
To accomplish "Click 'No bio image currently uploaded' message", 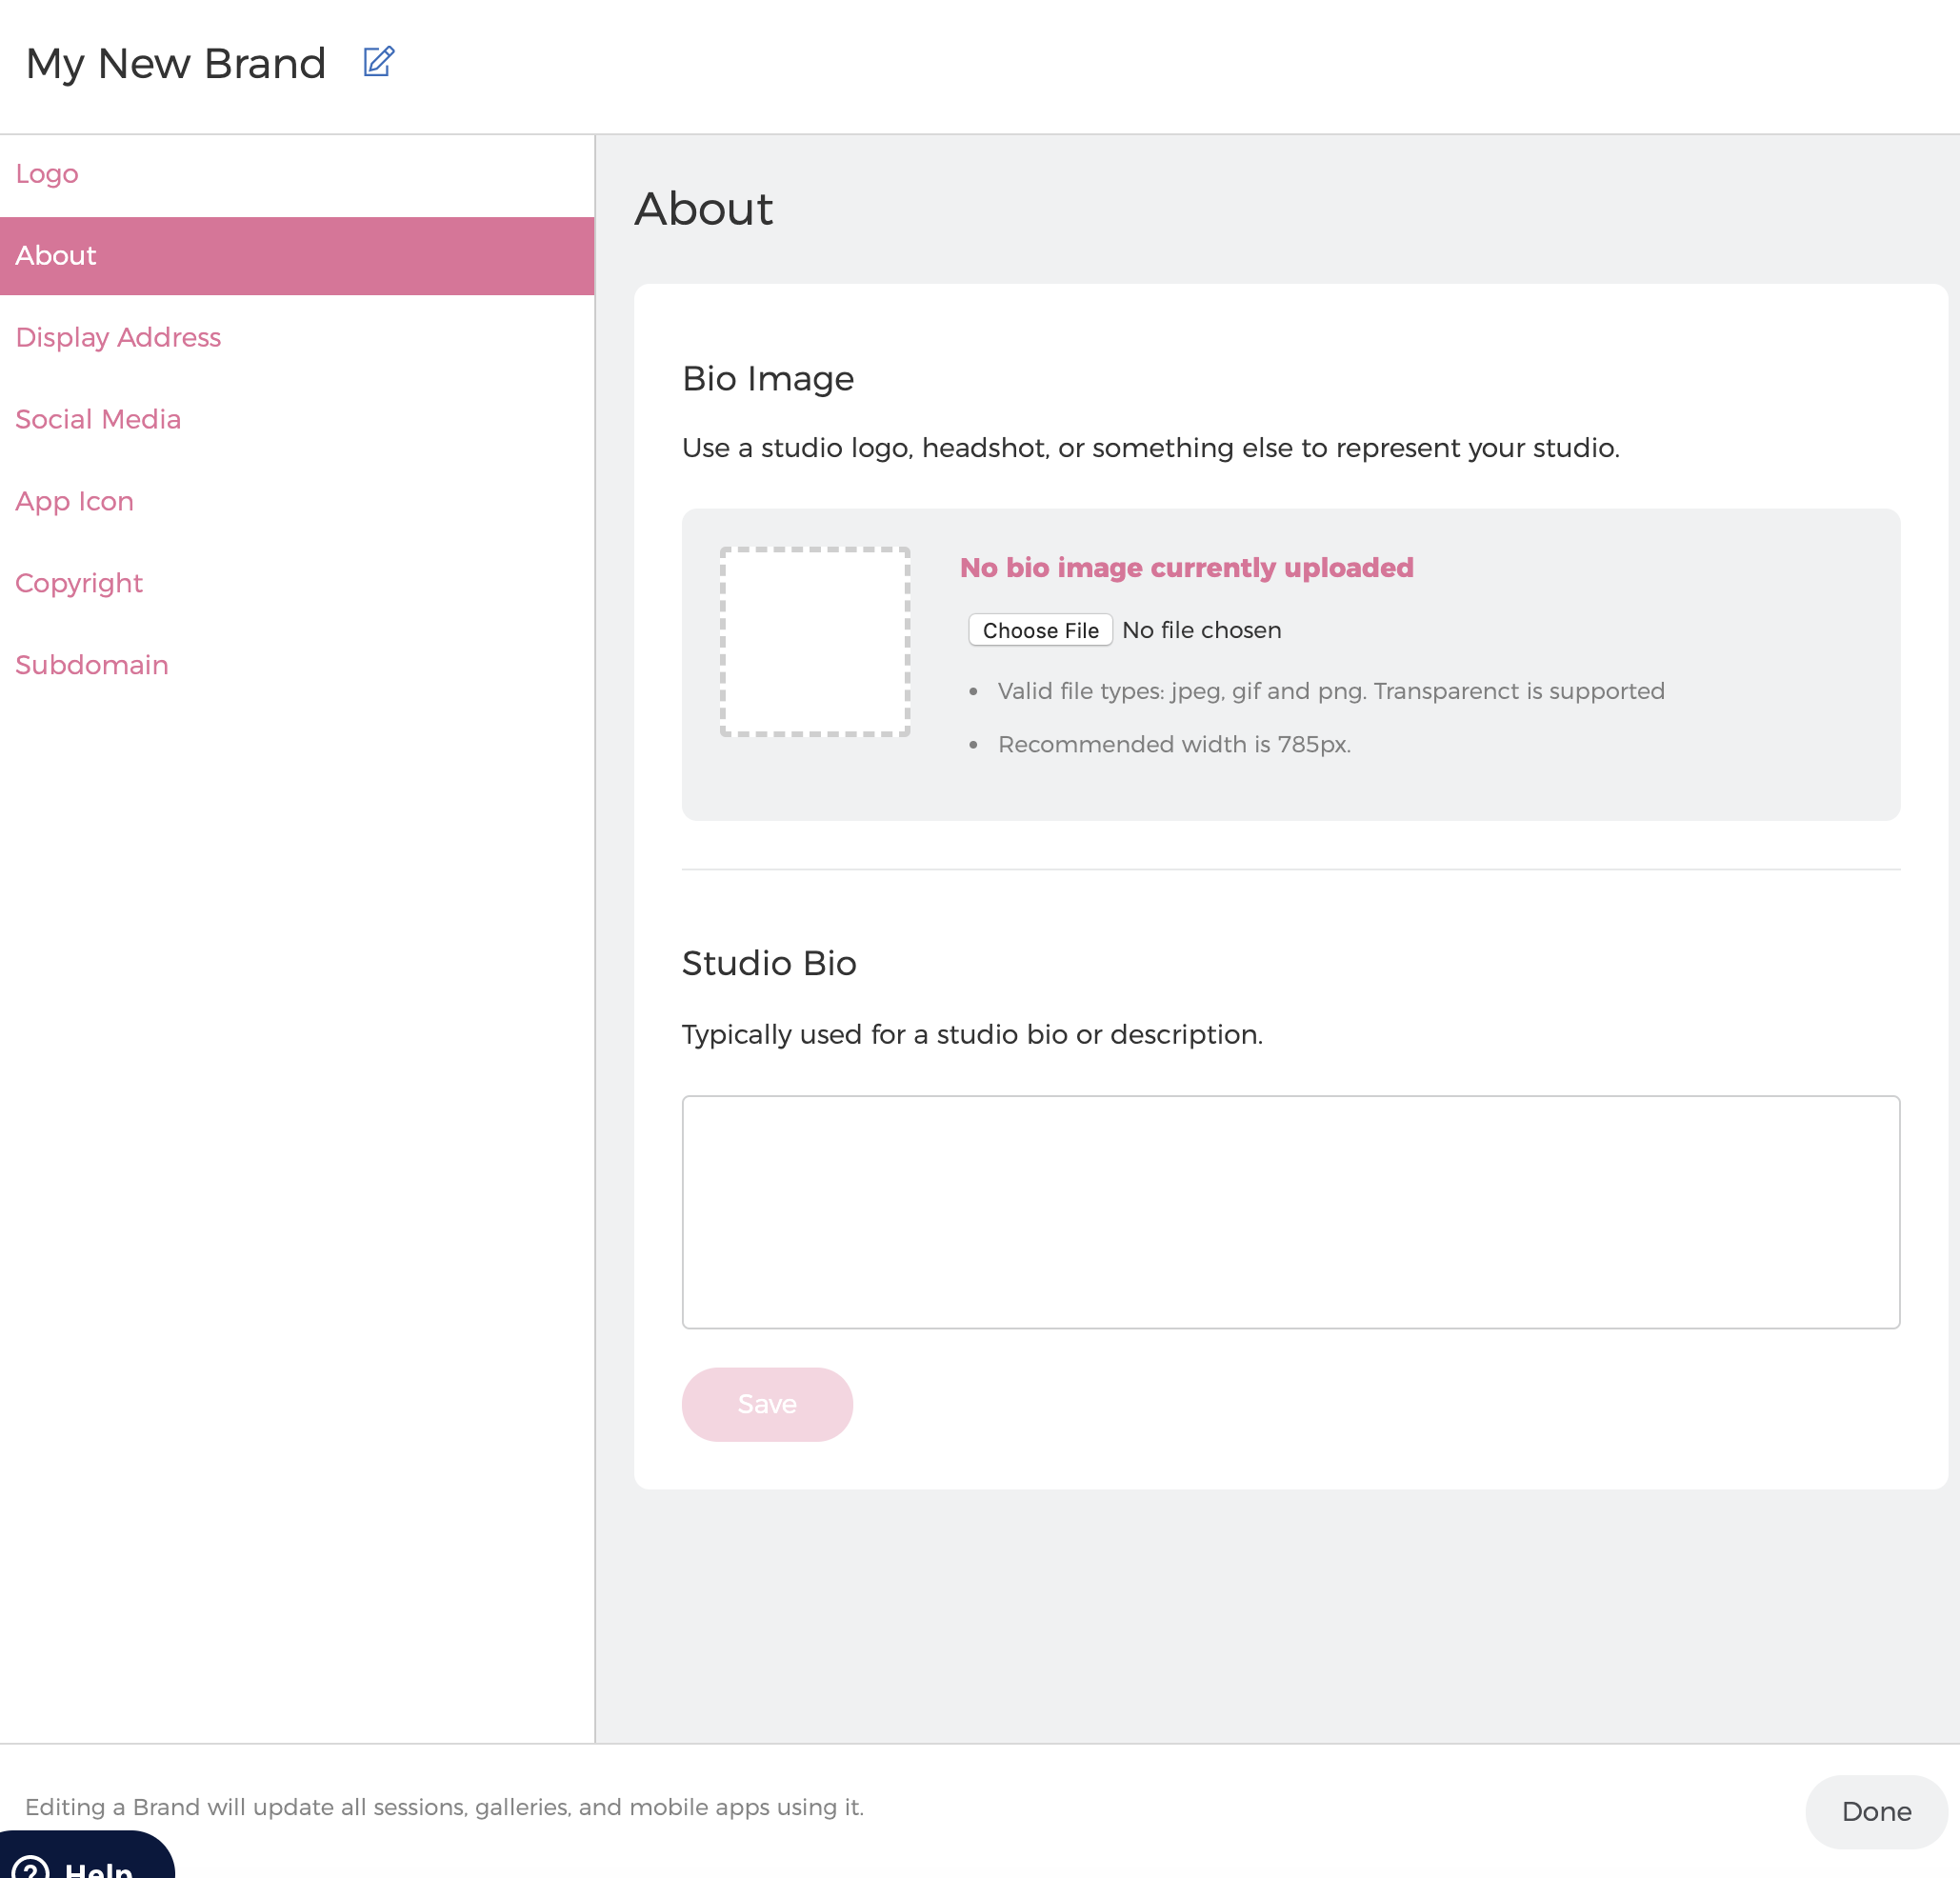I will (1186, 568).
